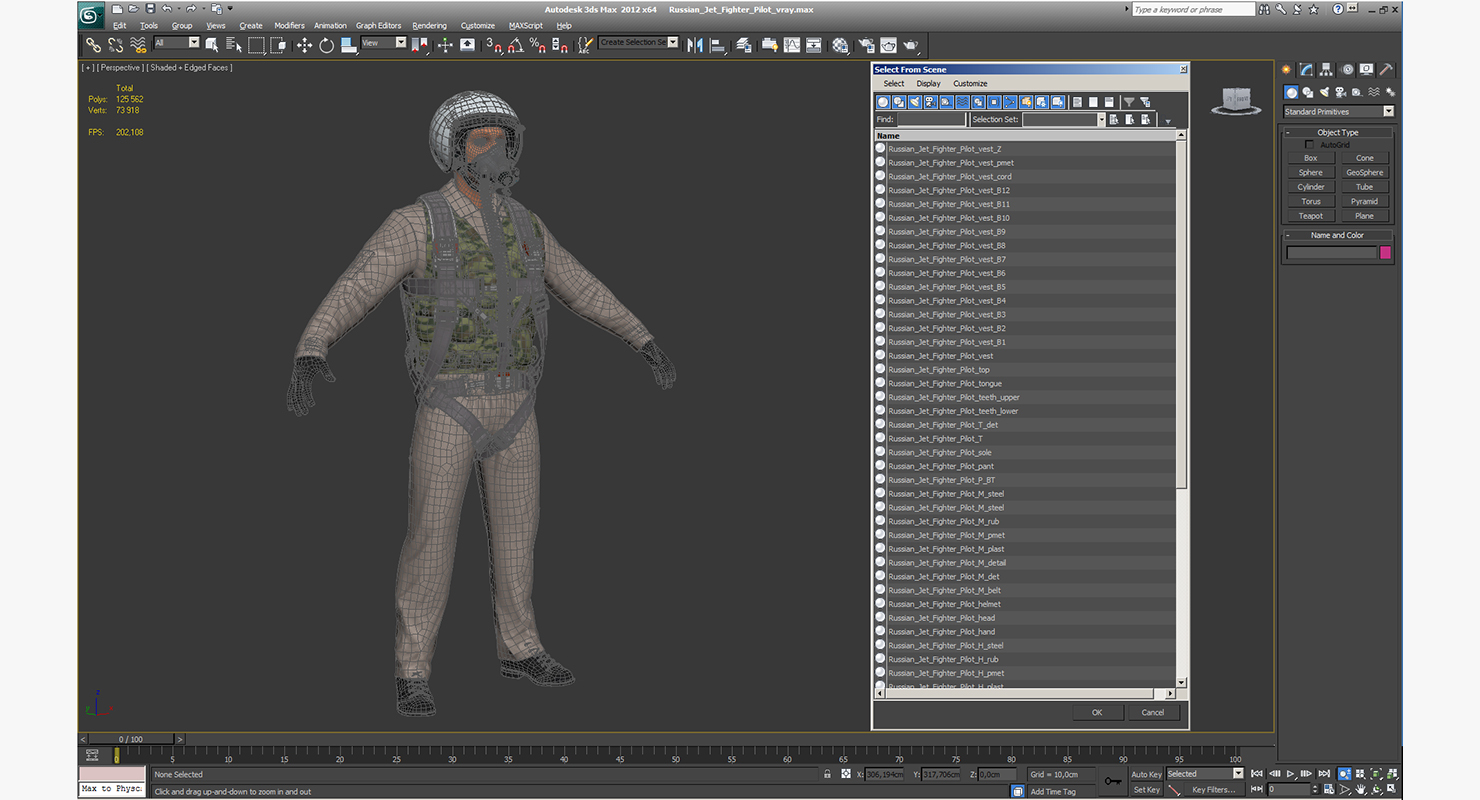Click the search keyword or phrase field

point(1193,9)
